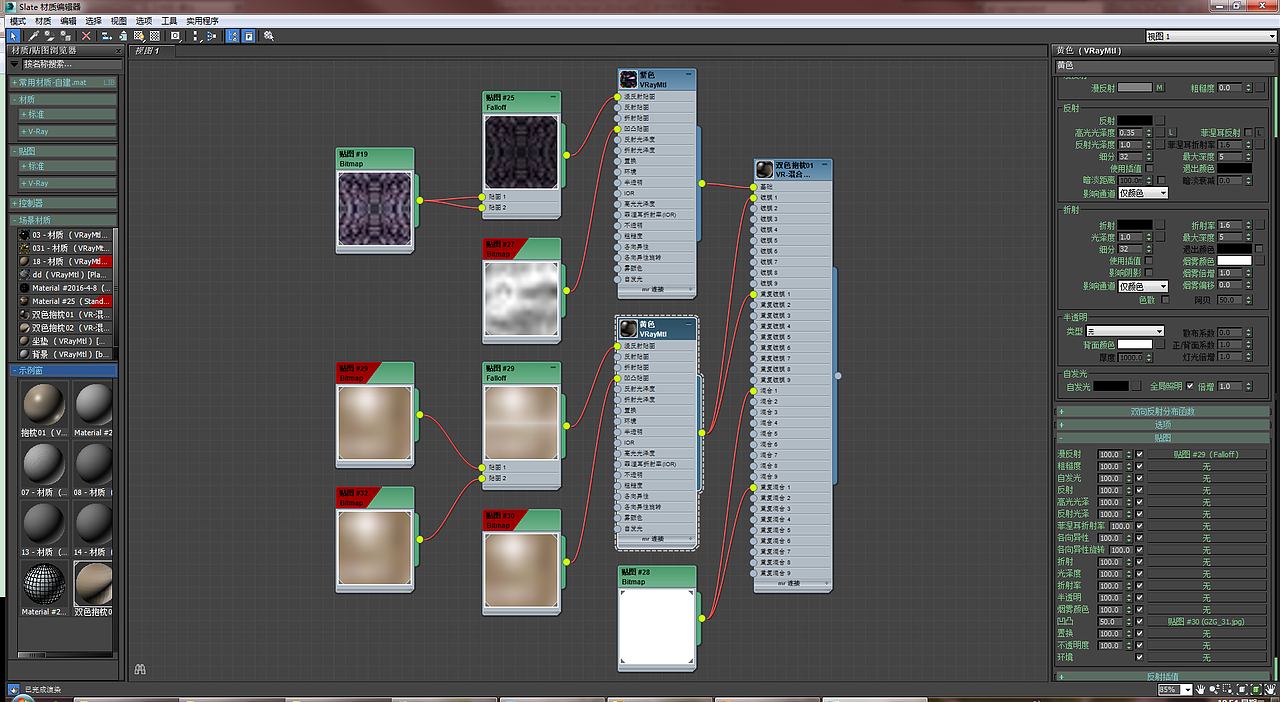Open 半透明 类型 dropdown
1280x702 pixels.
pyautogui.click(x=1127, y=331)
